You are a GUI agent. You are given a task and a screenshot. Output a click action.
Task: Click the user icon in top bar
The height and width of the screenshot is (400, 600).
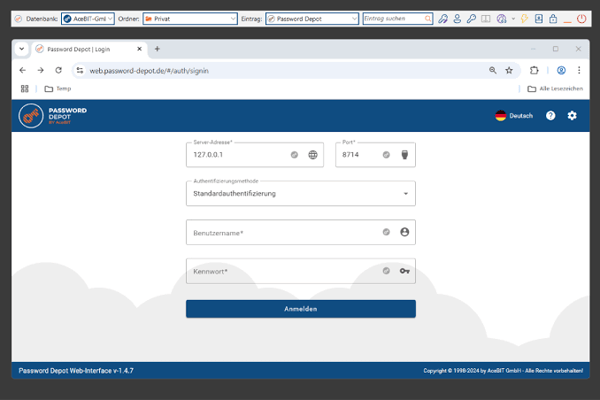[x=457, y=19]
